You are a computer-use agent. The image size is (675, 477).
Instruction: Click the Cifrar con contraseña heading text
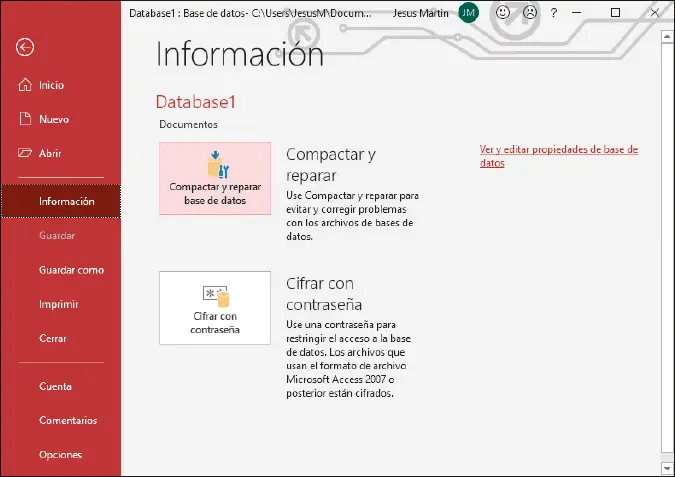324,294
